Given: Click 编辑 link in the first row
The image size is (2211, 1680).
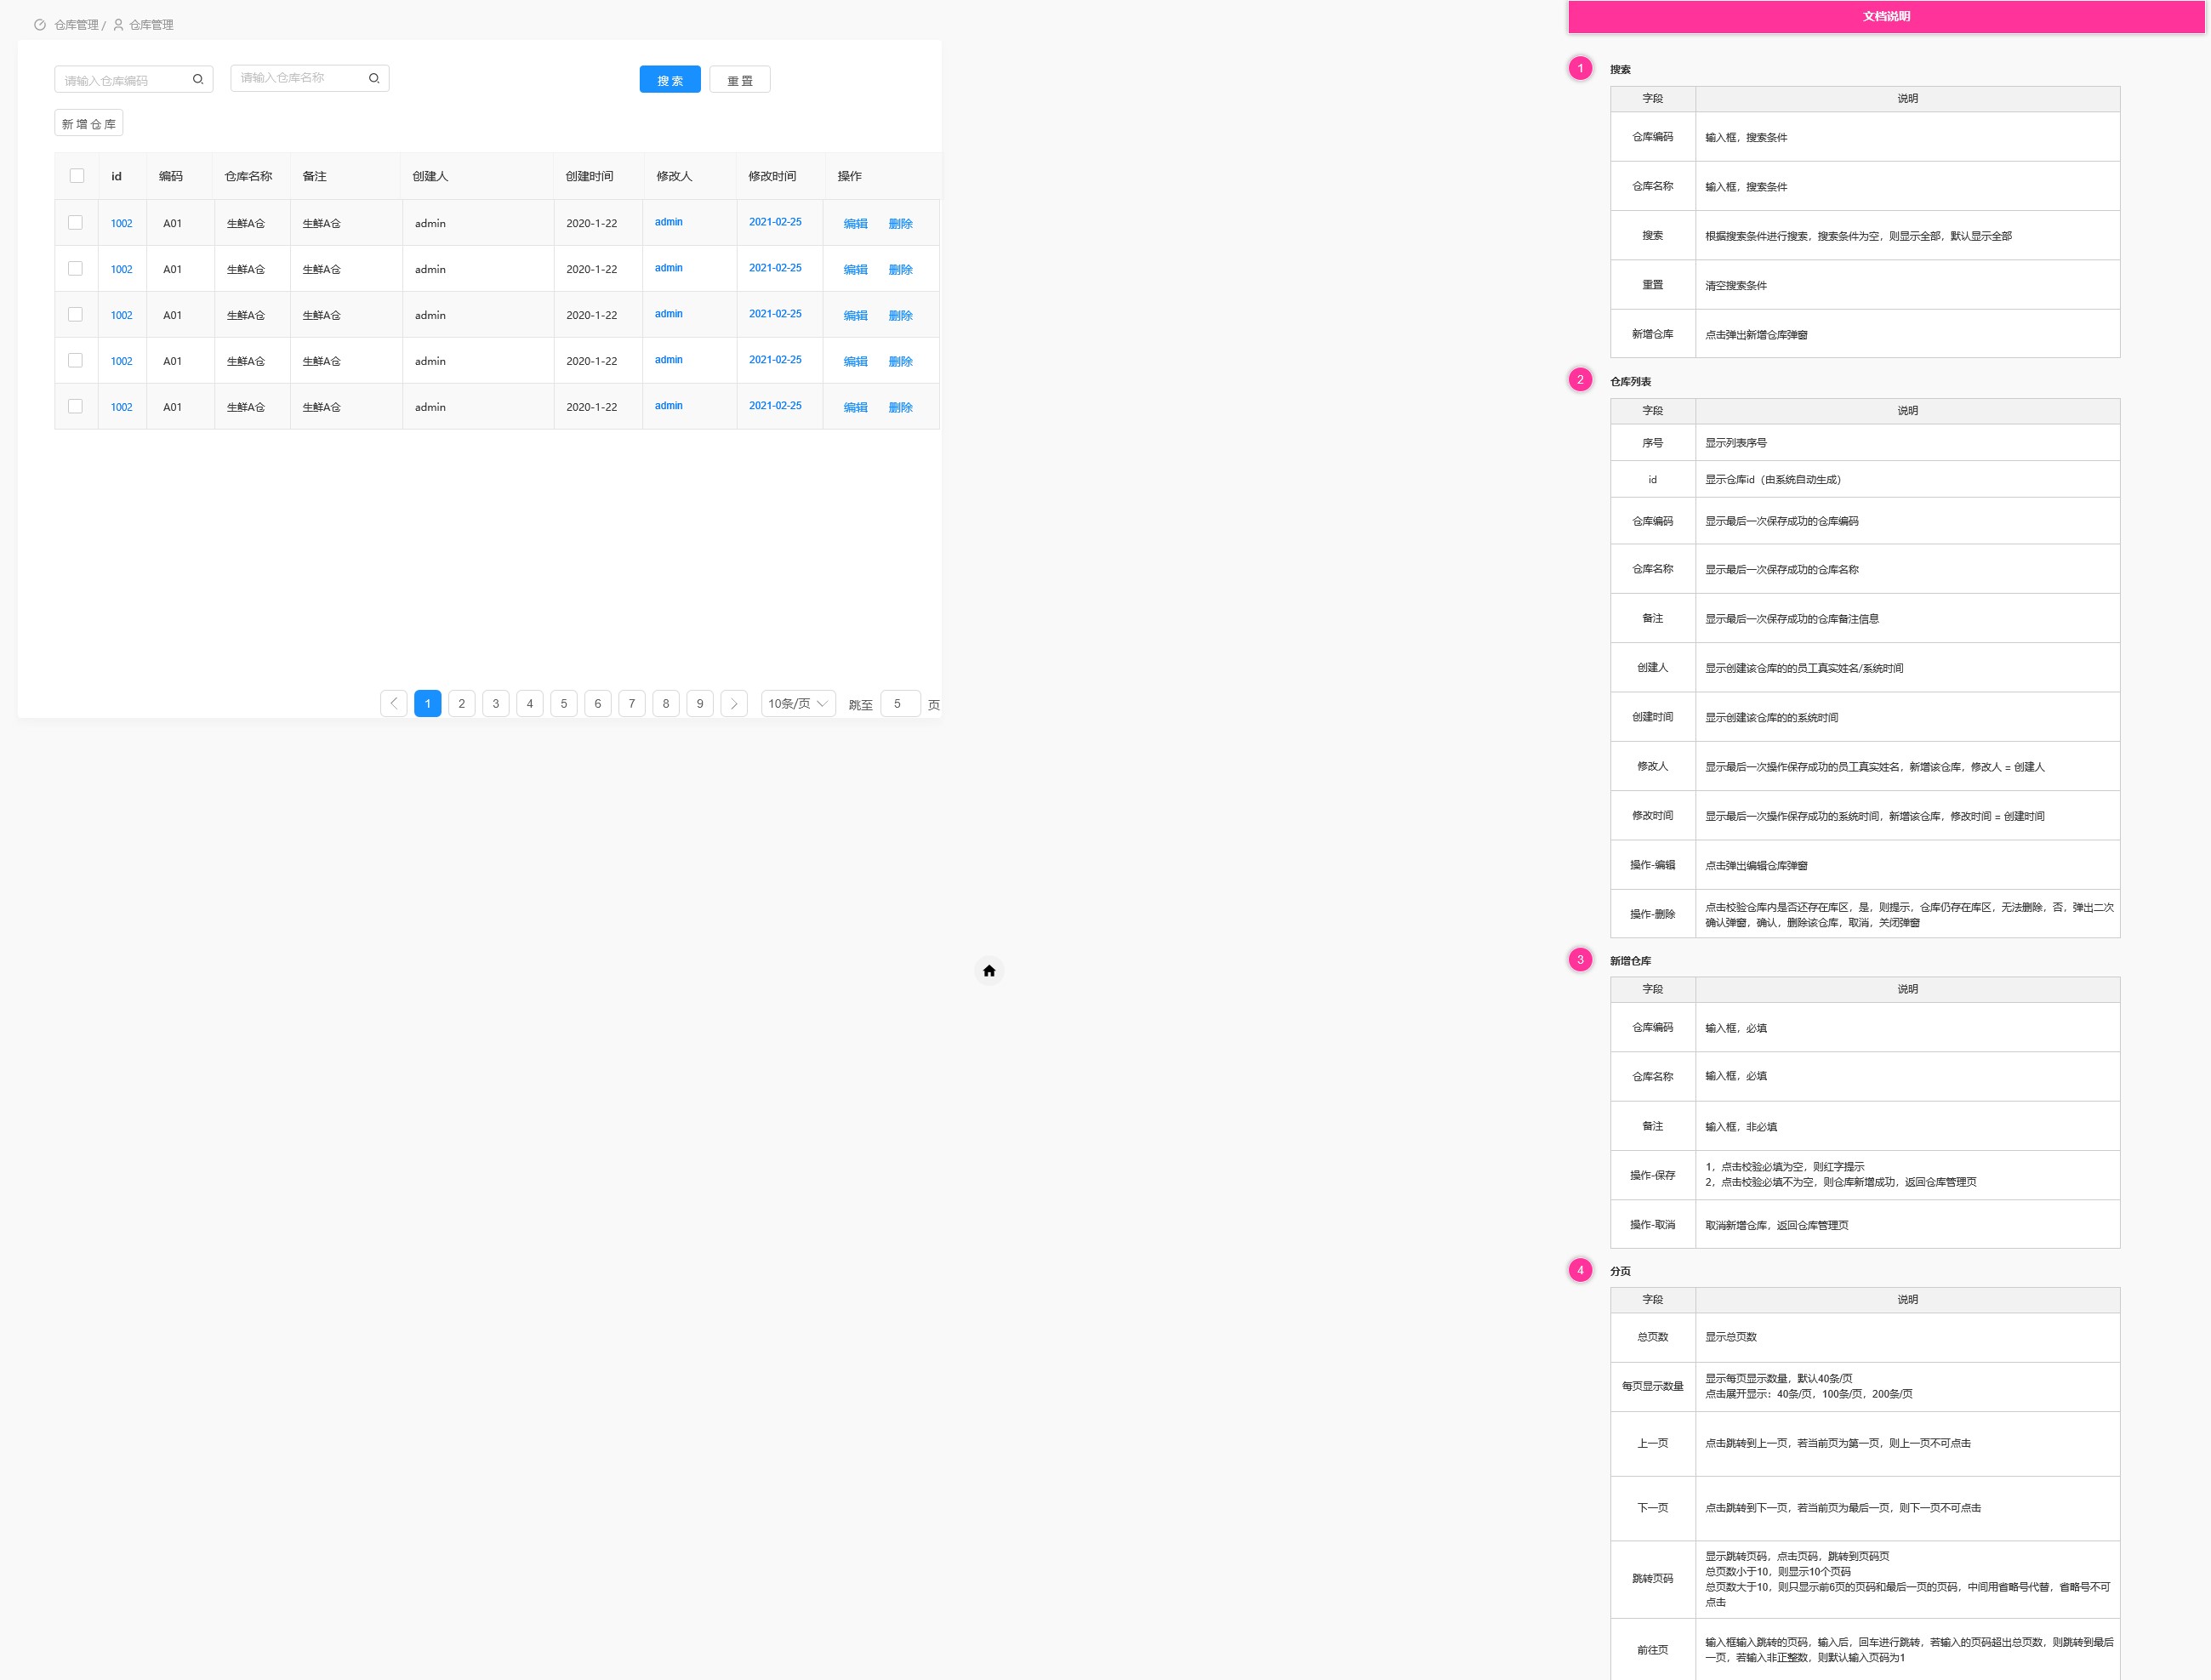Looking at the screenshot, I should click(855, 223).
